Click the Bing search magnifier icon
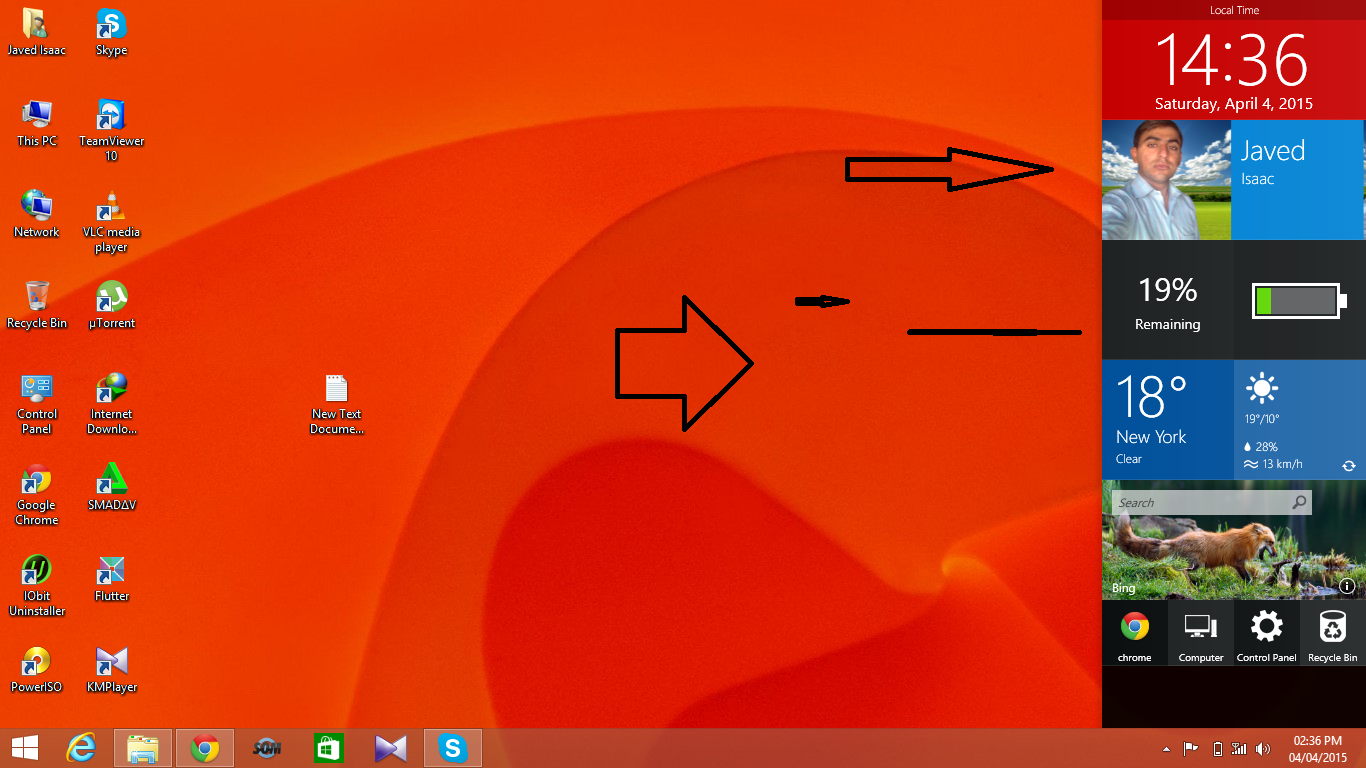 coord(1299,502)
